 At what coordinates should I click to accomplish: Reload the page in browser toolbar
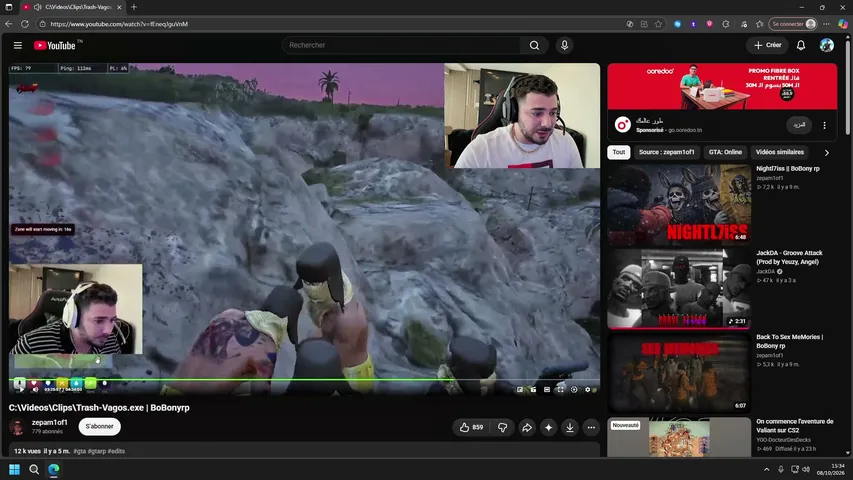pos(24,24)
